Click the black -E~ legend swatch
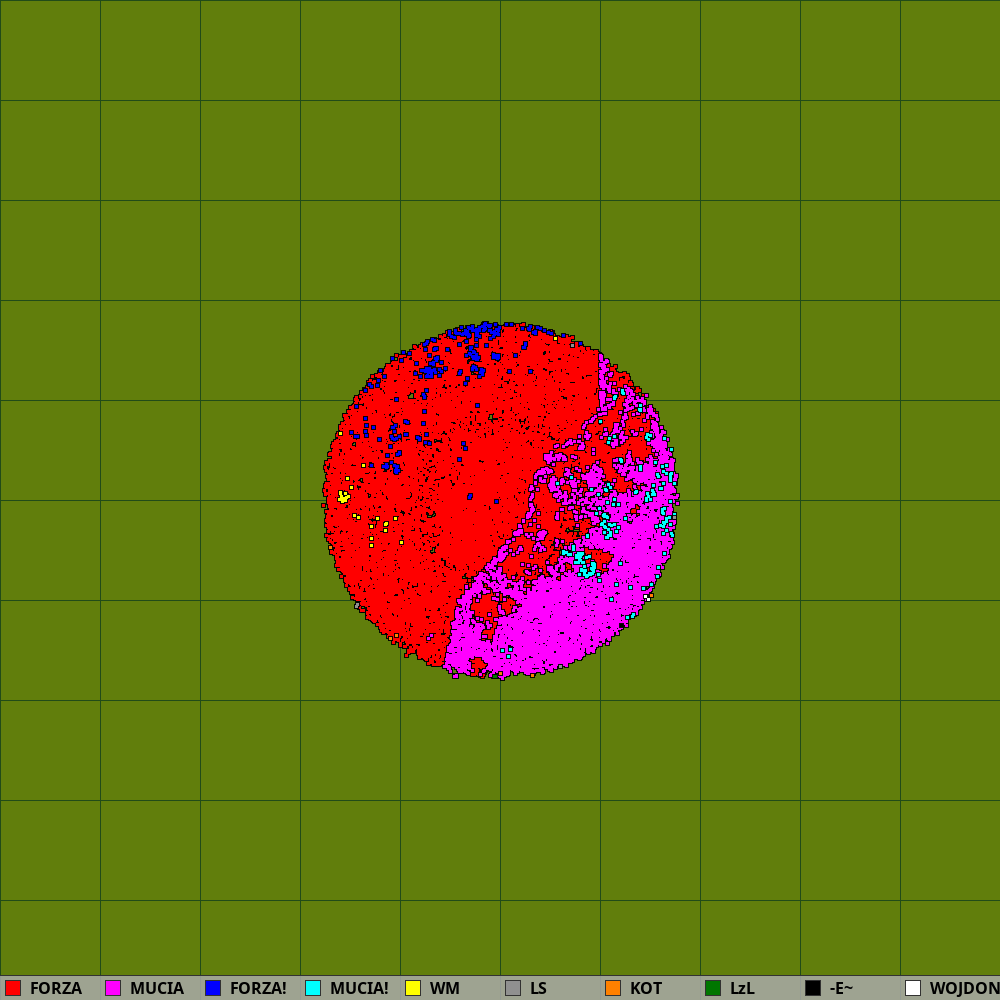The width and height of the screenshot is (1000, 1000). click(x=813, y=988)
